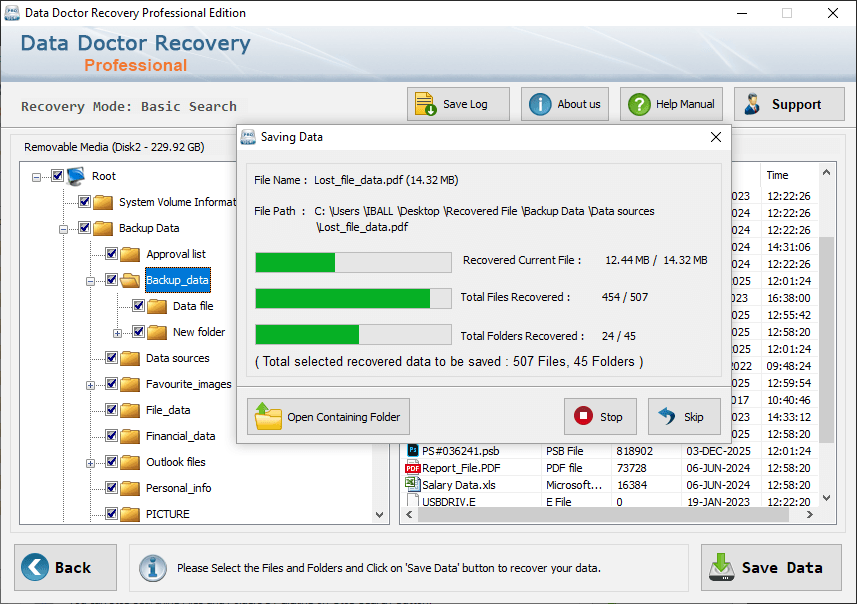Click the PSB icon of PS#036241.psb
The height and width of the screenshot is (604, 857).
[413, 450]
